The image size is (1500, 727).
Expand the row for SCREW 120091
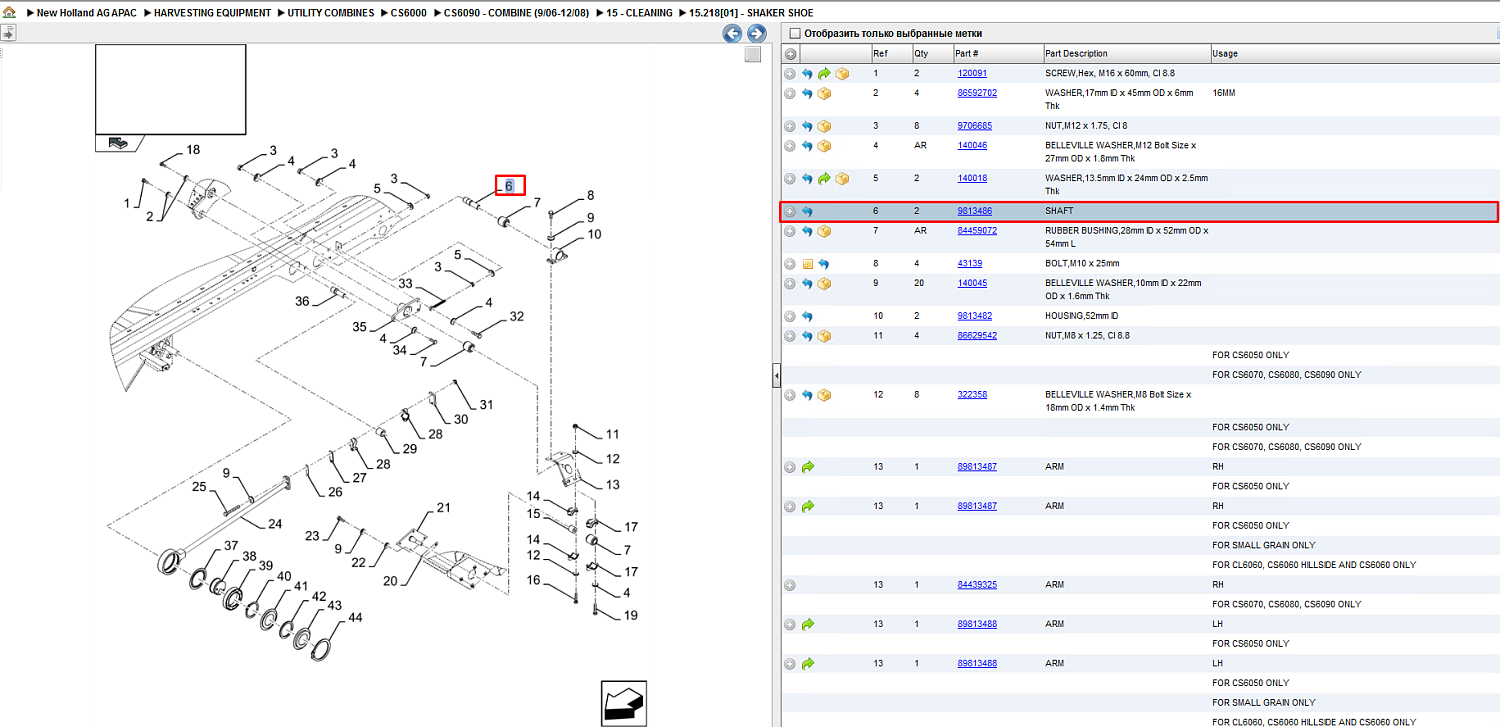(790, 74)
